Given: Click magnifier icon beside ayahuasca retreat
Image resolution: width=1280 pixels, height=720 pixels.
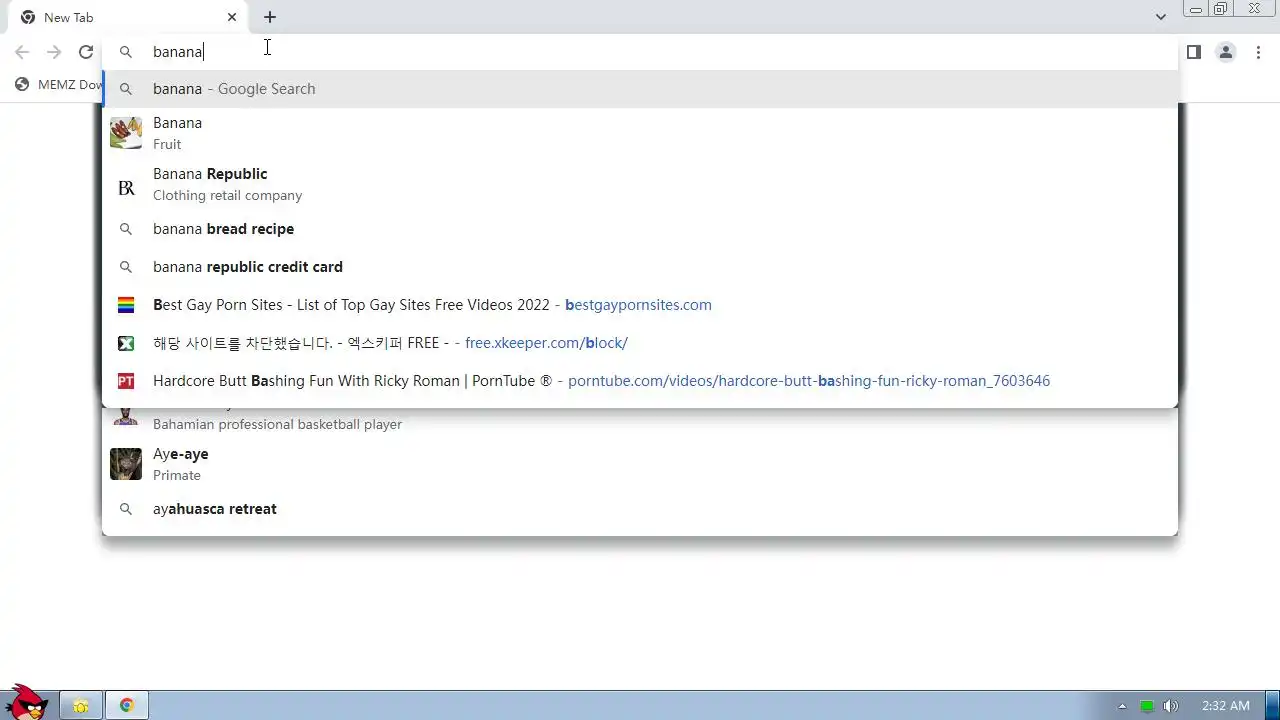Looking at the screenshot, I should pos(126,509).
